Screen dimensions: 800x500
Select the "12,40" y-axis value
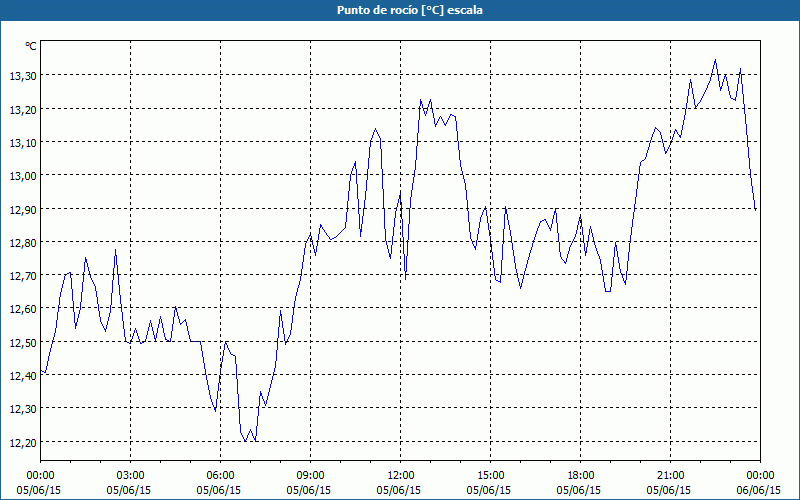[x=23, y=376]
